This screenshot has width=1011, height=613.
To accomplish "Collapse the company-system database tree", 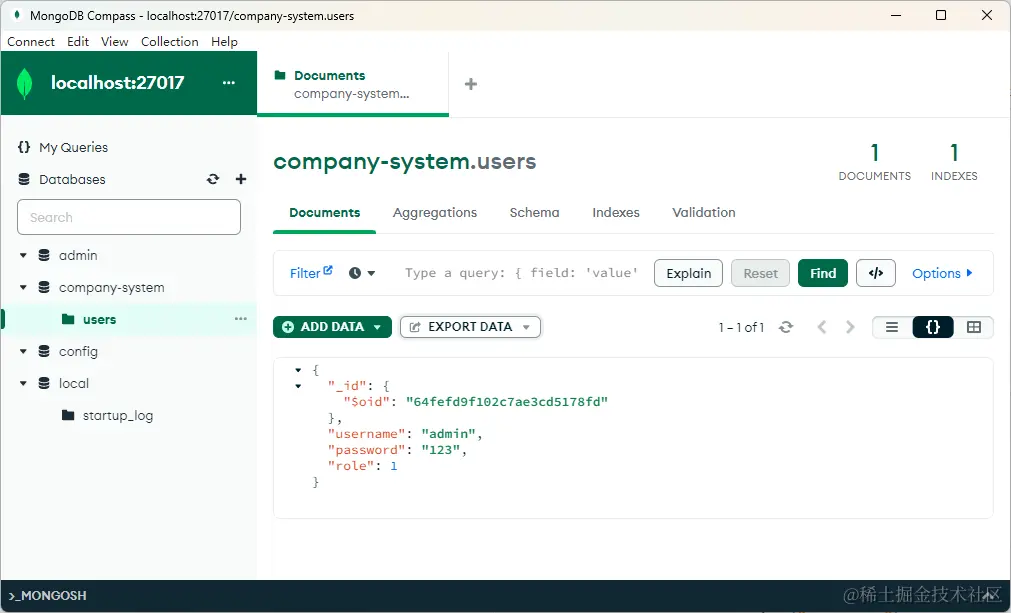I will (x=23, y=287).
